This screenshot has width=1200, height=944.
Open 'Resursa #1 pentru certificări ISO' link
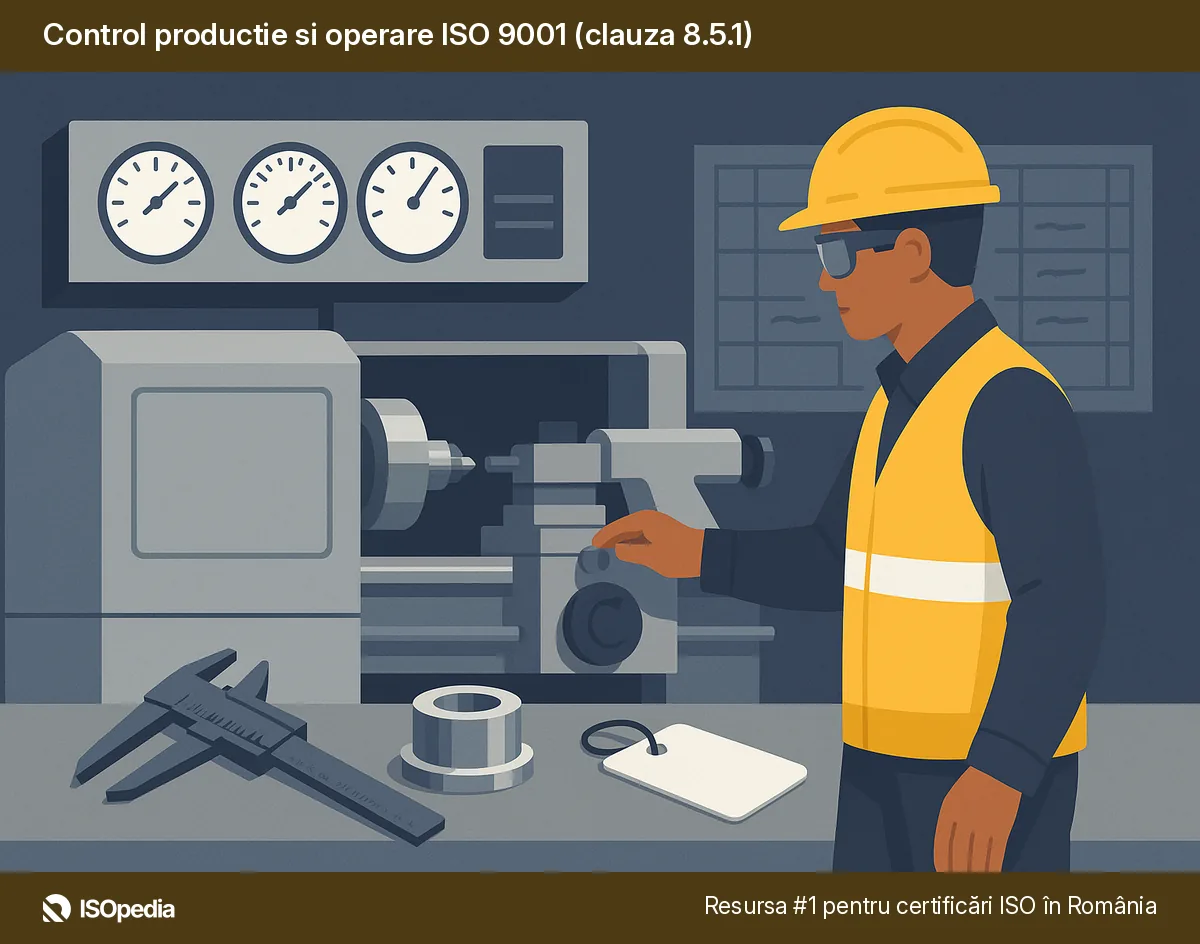tap(928, 908)
